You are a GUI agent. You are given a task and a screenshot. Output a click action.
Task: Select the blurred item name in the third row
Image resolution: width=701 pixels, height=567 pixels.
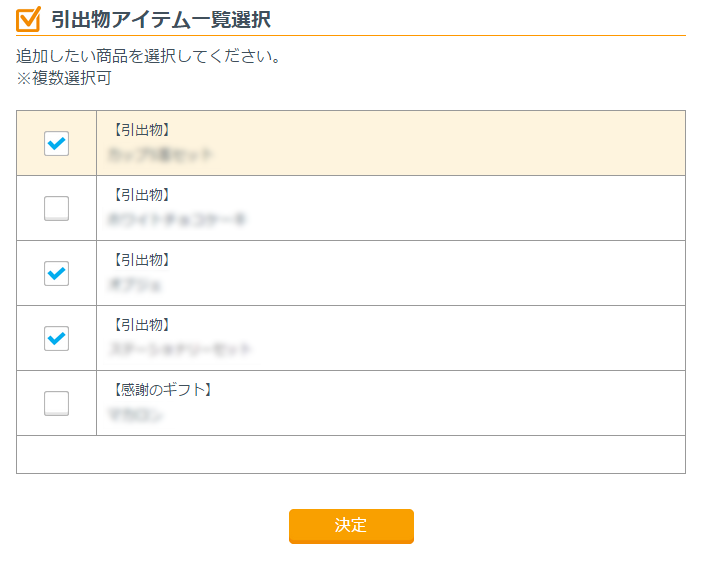pos(135,284)
